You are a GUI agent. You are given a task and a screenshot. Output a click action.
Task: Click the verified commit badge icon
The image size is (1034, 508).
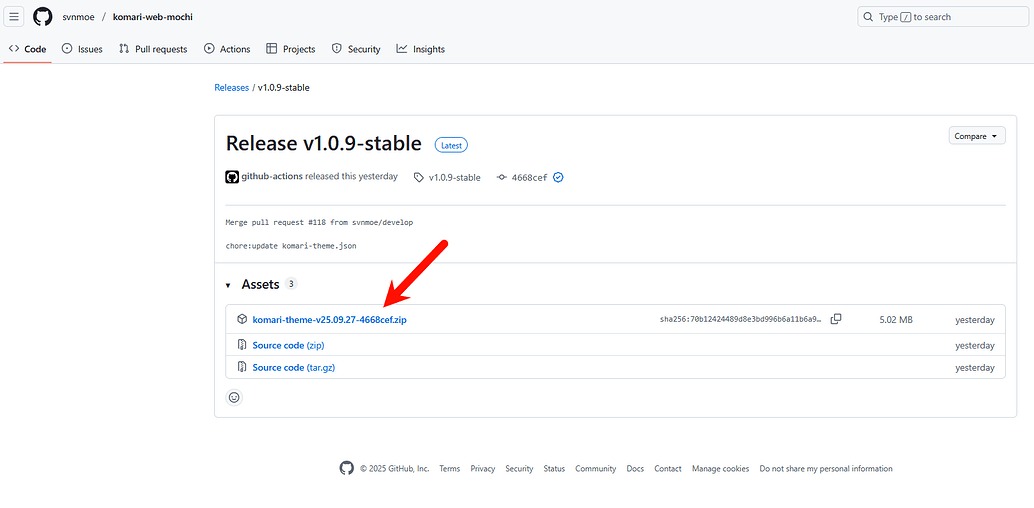click(559, 177)
